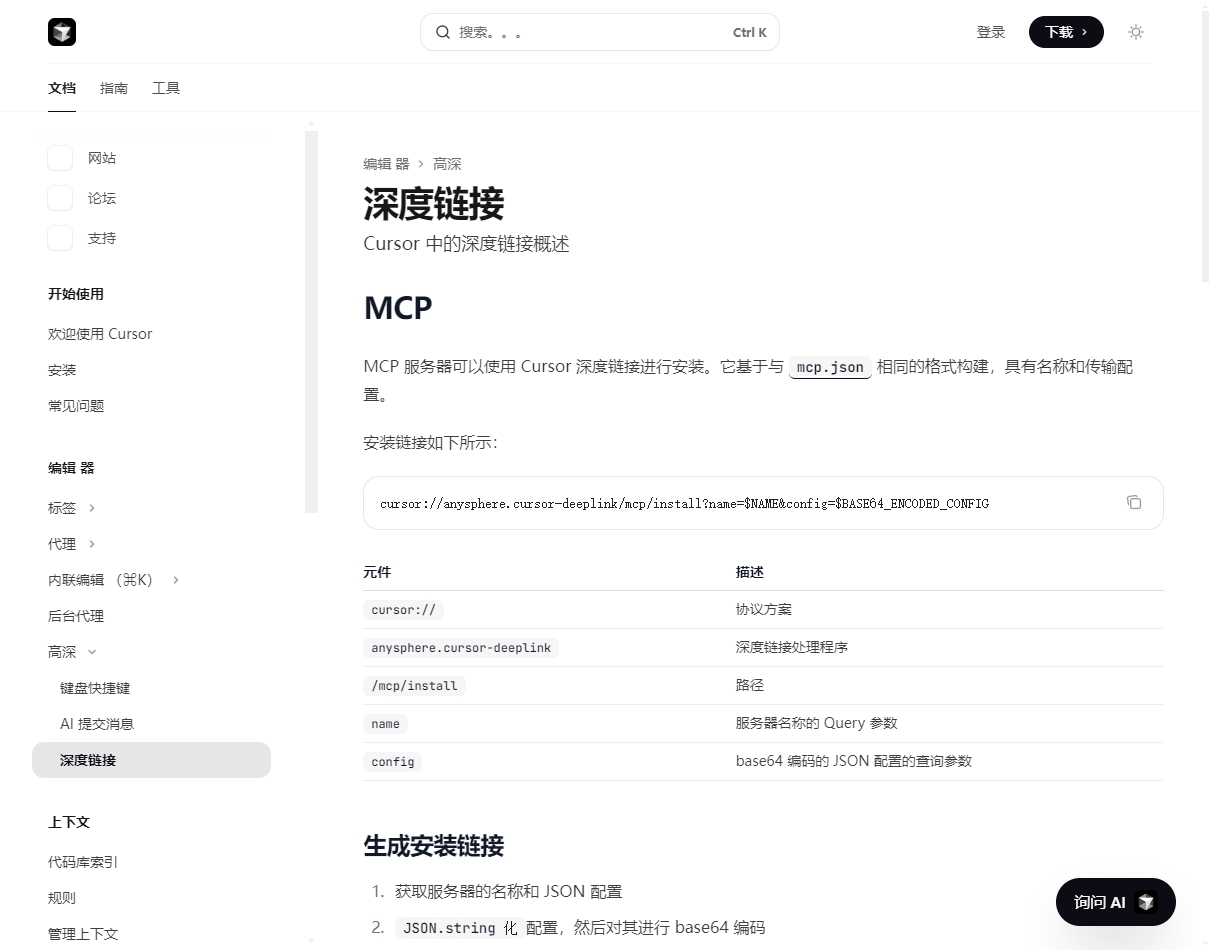This screenshot has height=950, width=1211.
Task: Click the 下载 download button
Action: pyautogui.click(x=1066, y=32)
